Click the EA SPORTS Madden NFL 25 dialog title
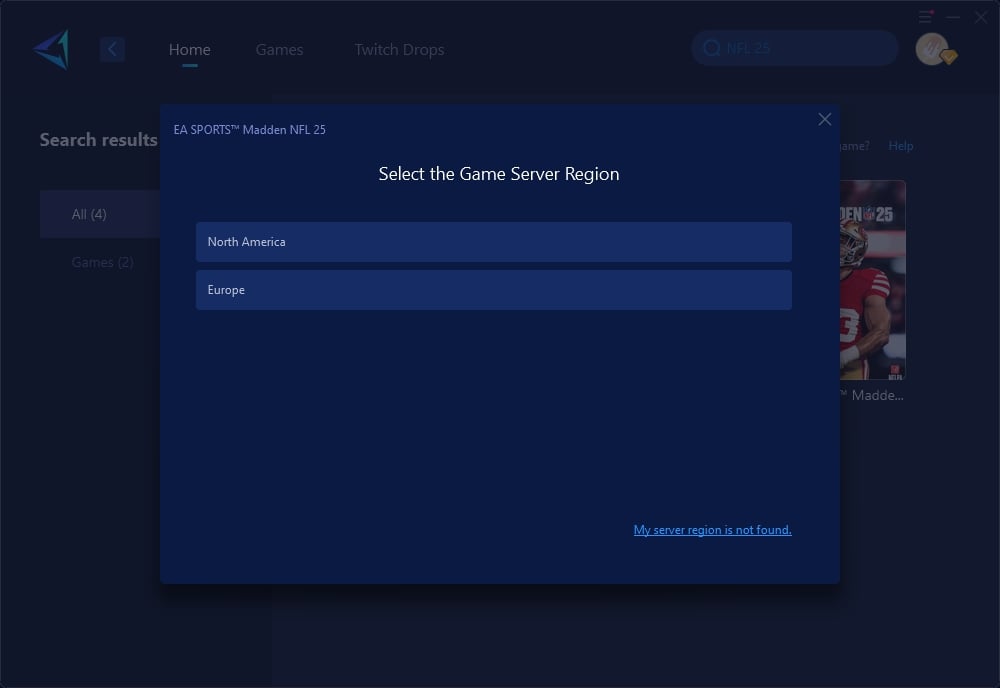 pos(249,129)
